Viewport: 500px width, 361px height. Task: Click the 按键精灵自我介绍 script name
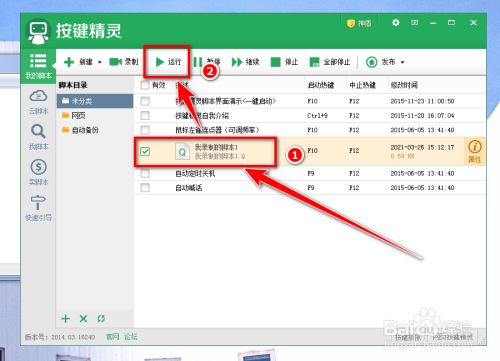pos(202,116)
